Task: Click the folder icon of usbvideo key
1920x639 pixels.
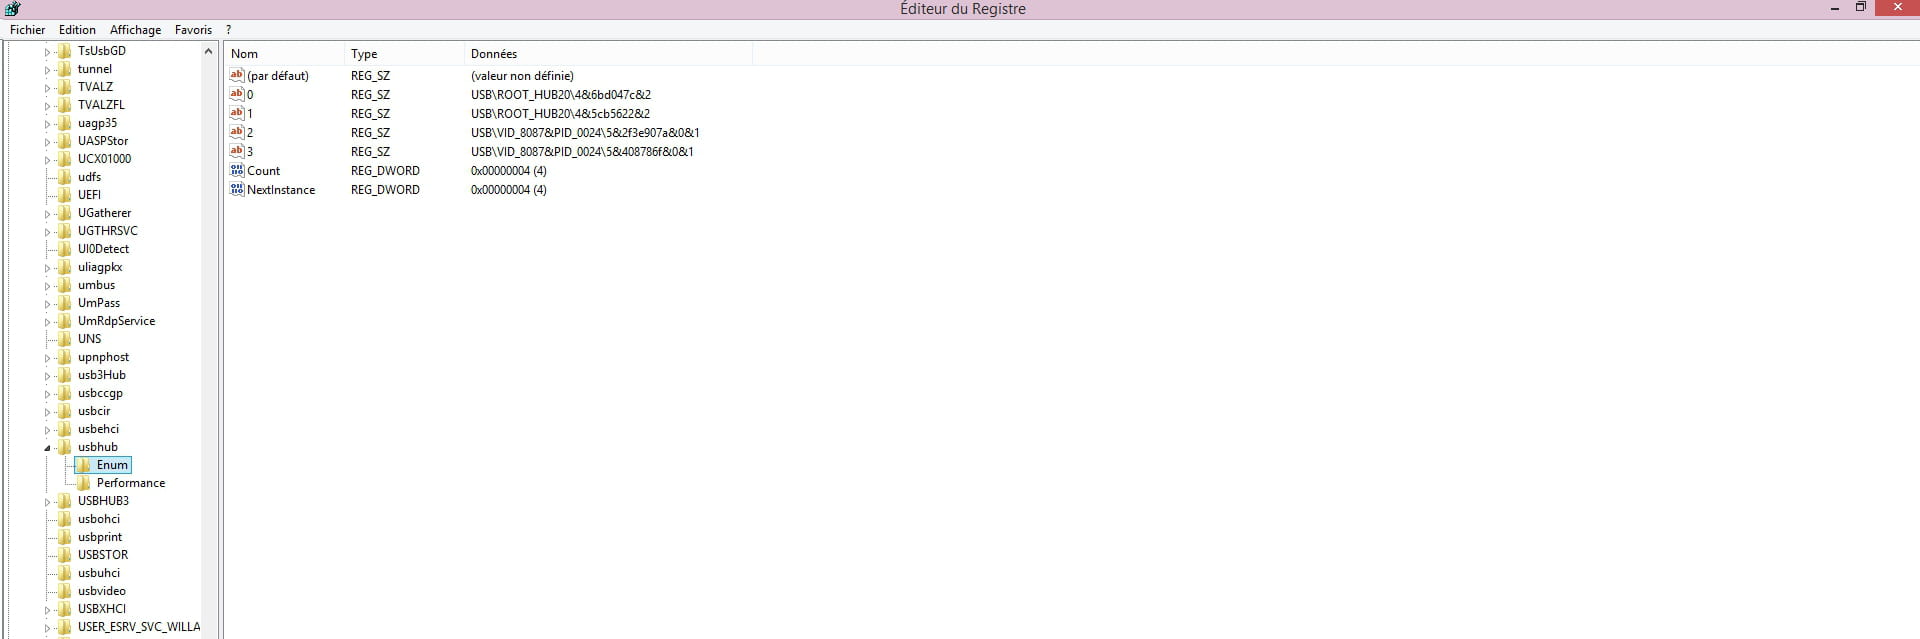Action: (64, 591)
